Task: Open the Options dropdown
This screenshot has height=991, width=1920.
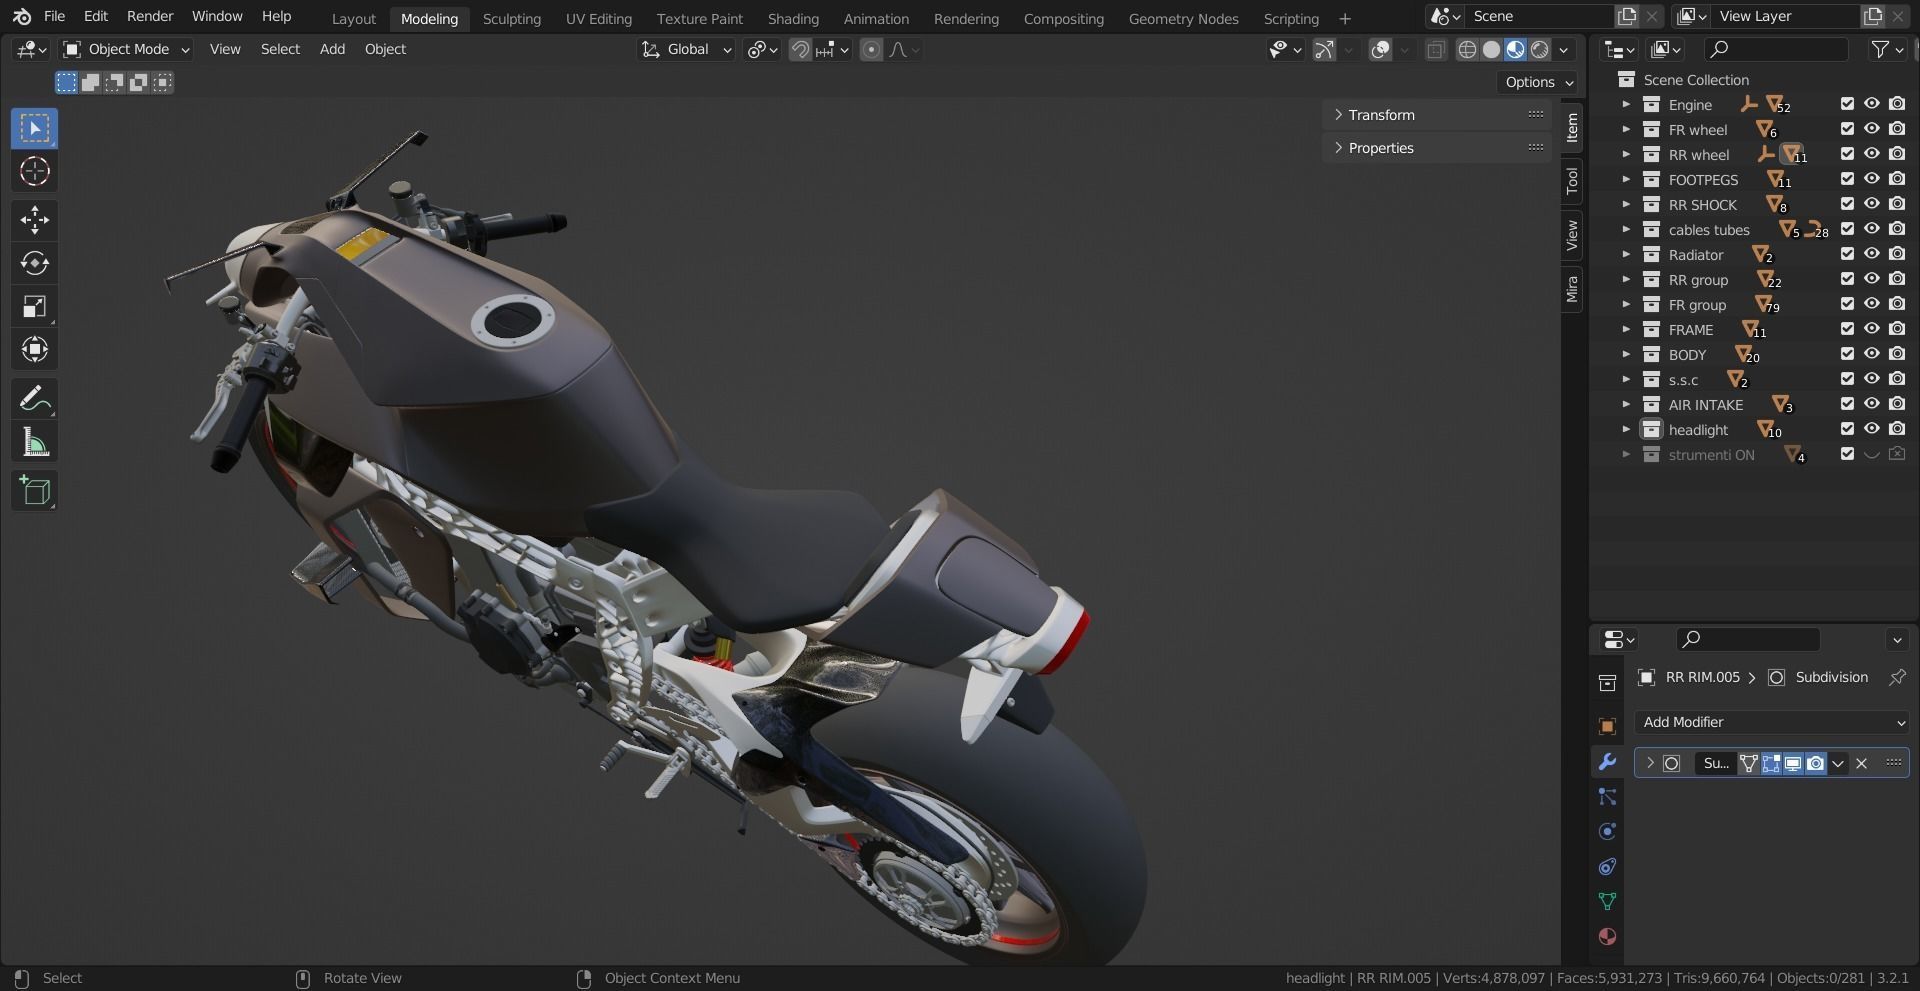Action: 1539,82
